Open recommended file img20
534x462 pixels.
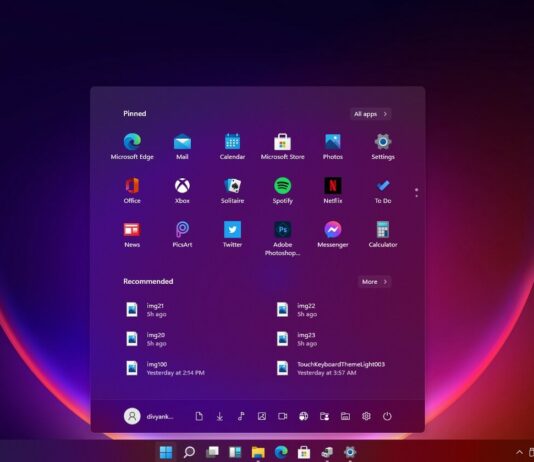pyautogui.click(x=146, y=339)
